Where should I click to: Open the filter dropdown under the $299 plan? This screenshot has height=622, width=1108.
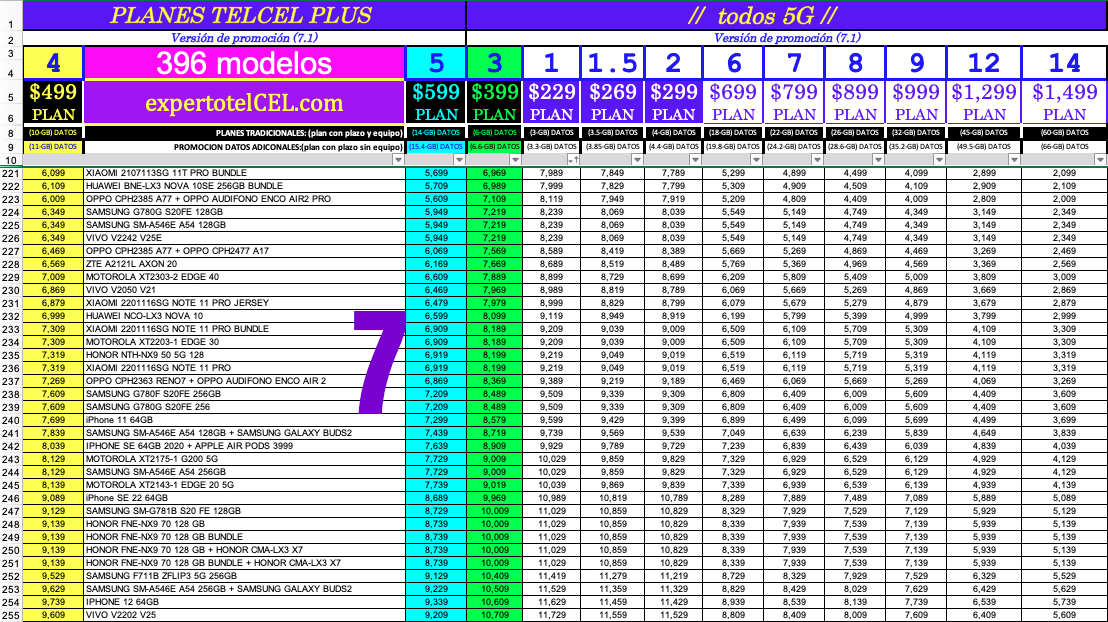point(695,160)
